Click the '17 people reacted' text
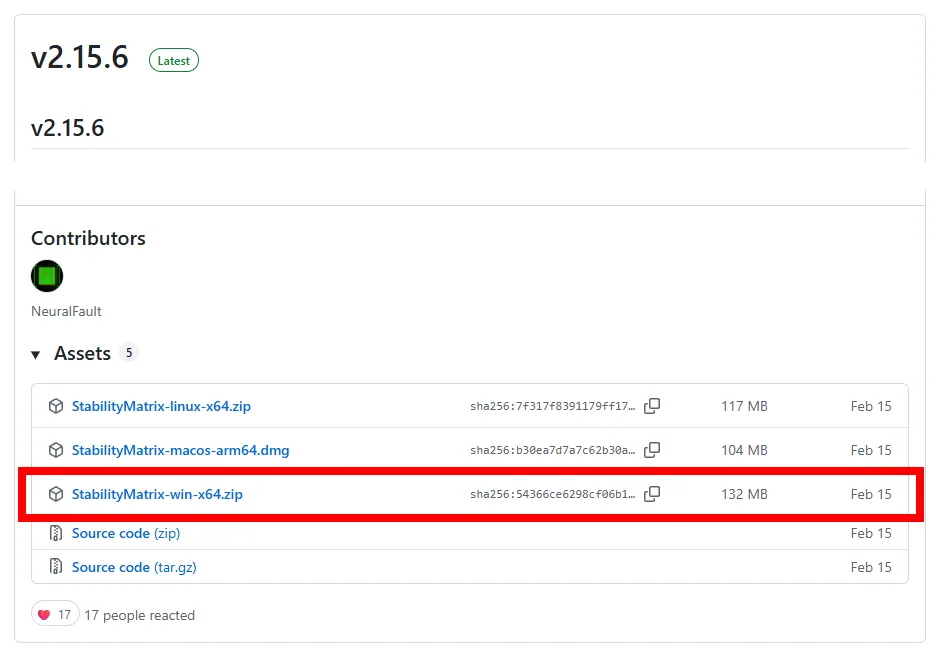 (140, 615)
